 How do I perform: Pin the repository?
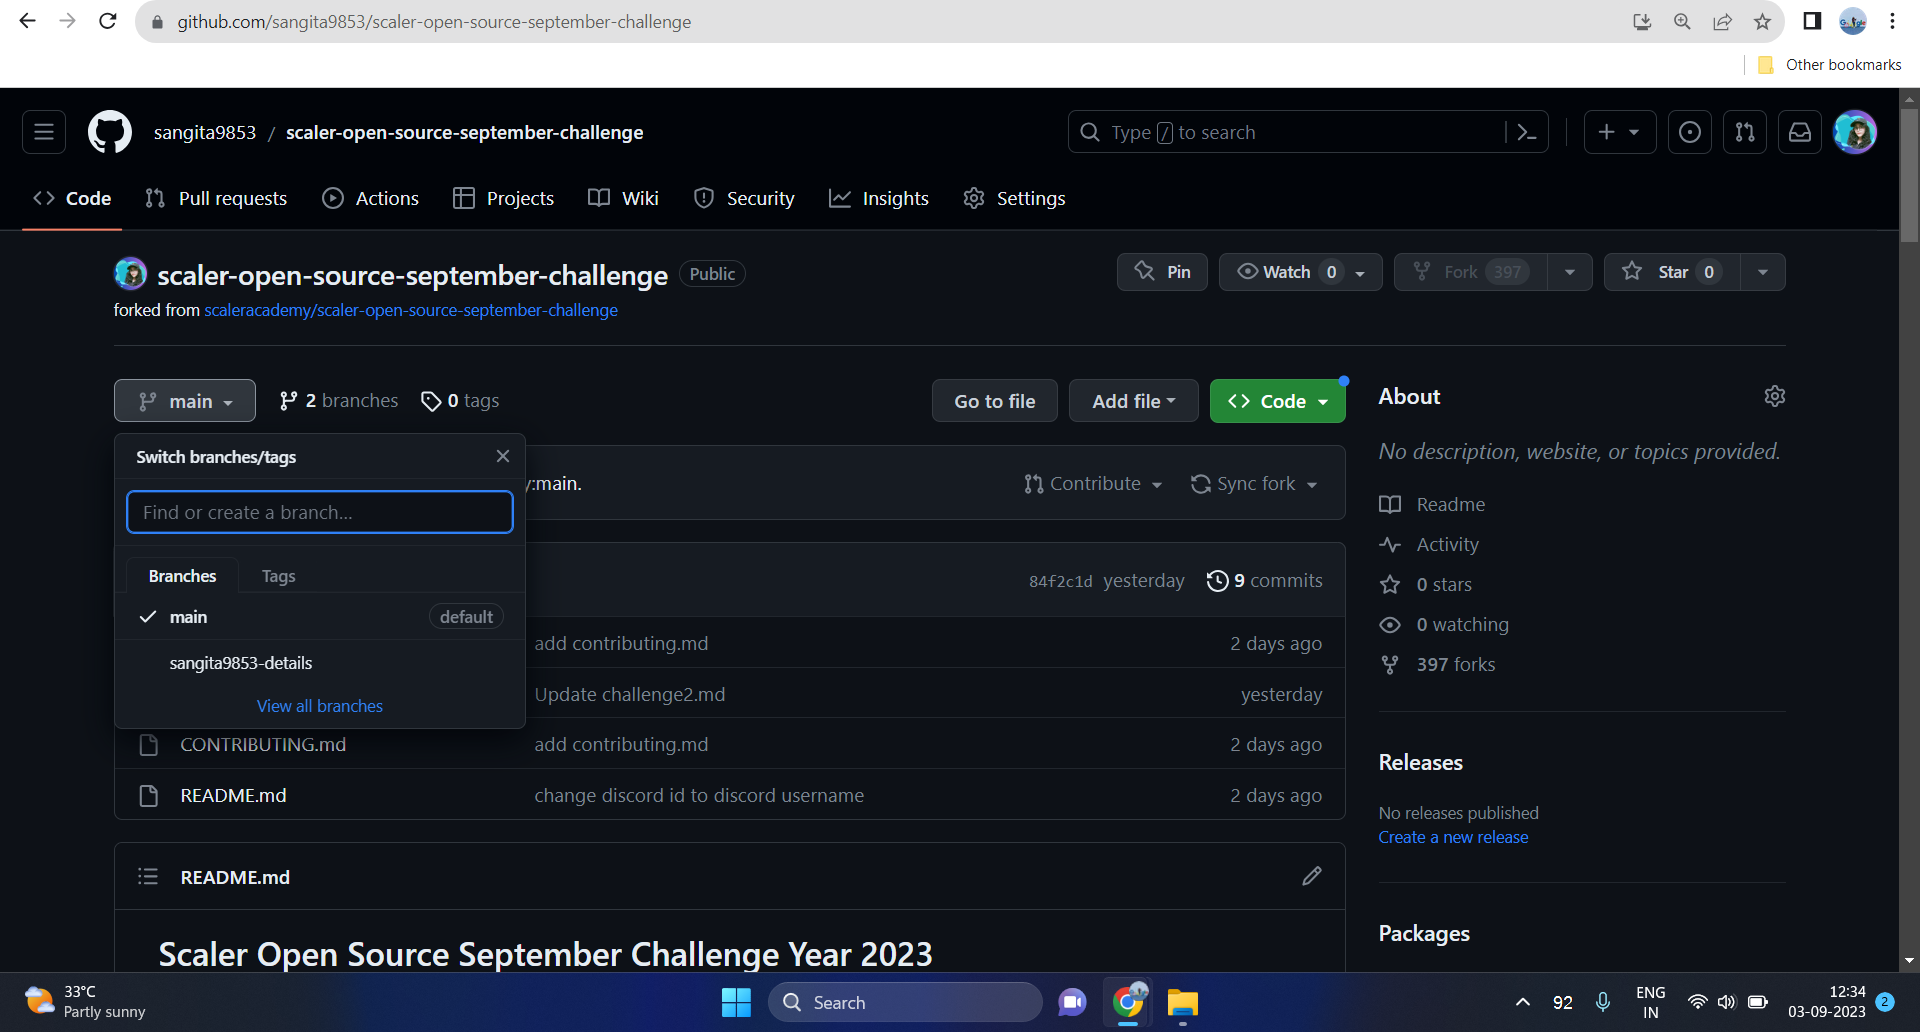1161,271
